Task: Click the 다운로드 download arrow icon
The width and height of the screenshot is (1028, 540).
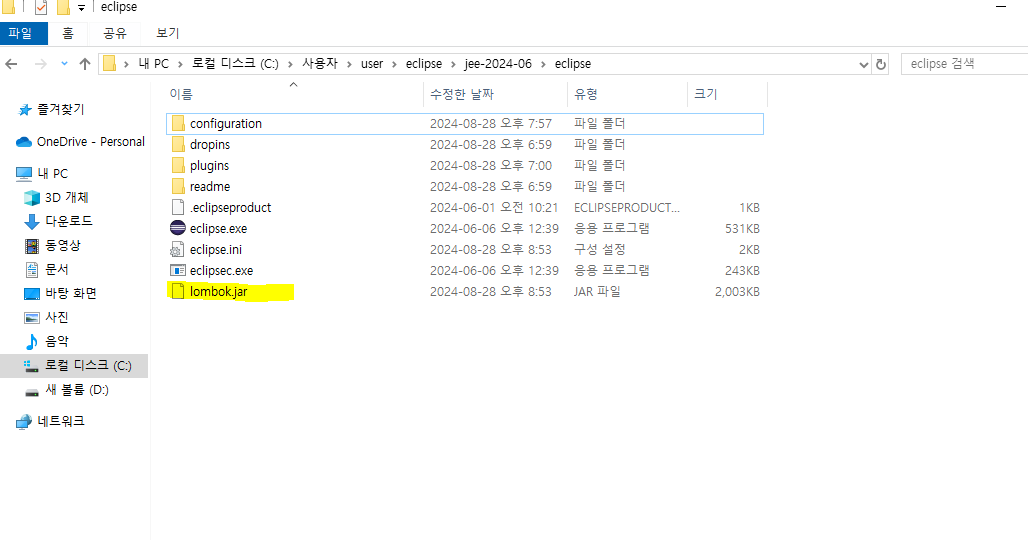Action: [x=31, y=222]
